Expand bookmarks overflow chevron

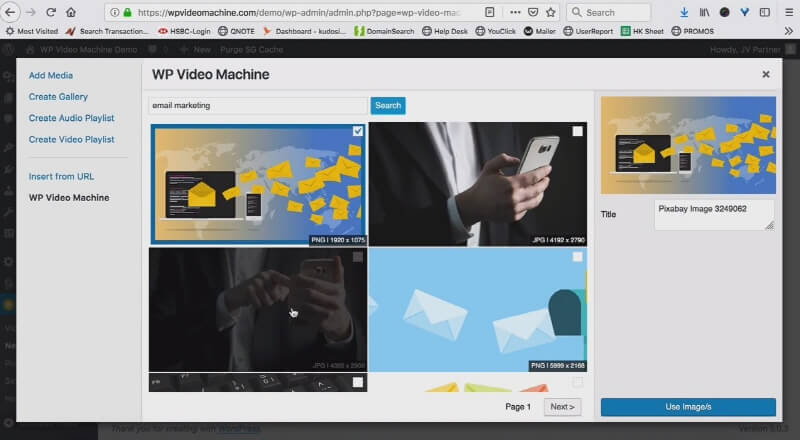788,31
